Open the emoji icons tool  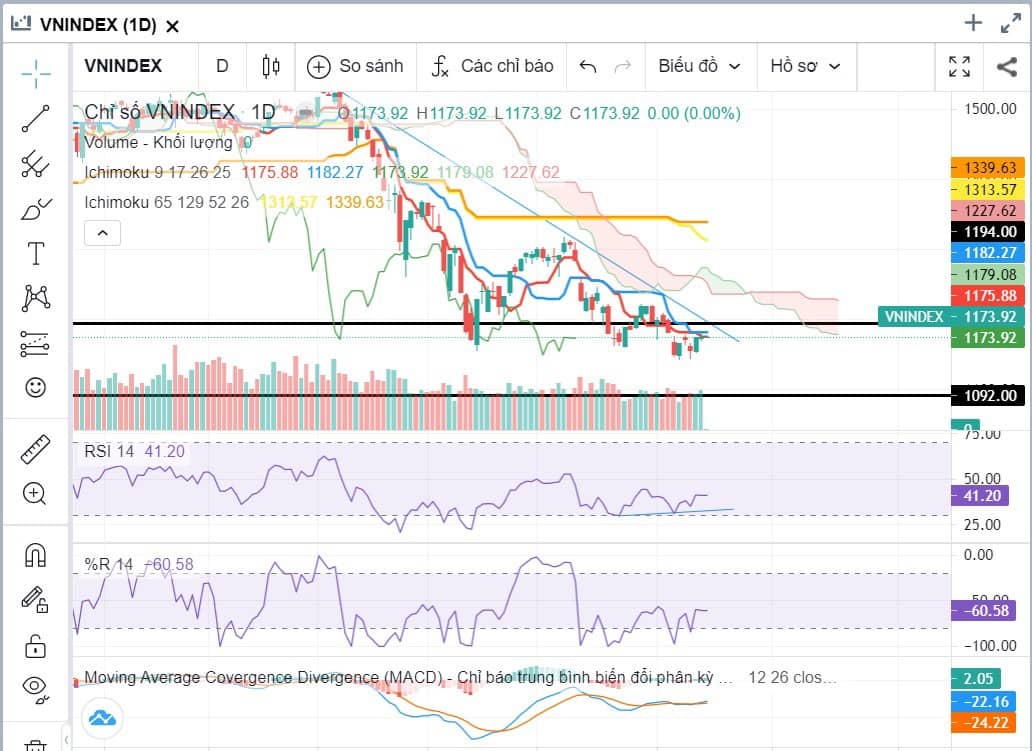pyautogui.click(x=36, y=387)
